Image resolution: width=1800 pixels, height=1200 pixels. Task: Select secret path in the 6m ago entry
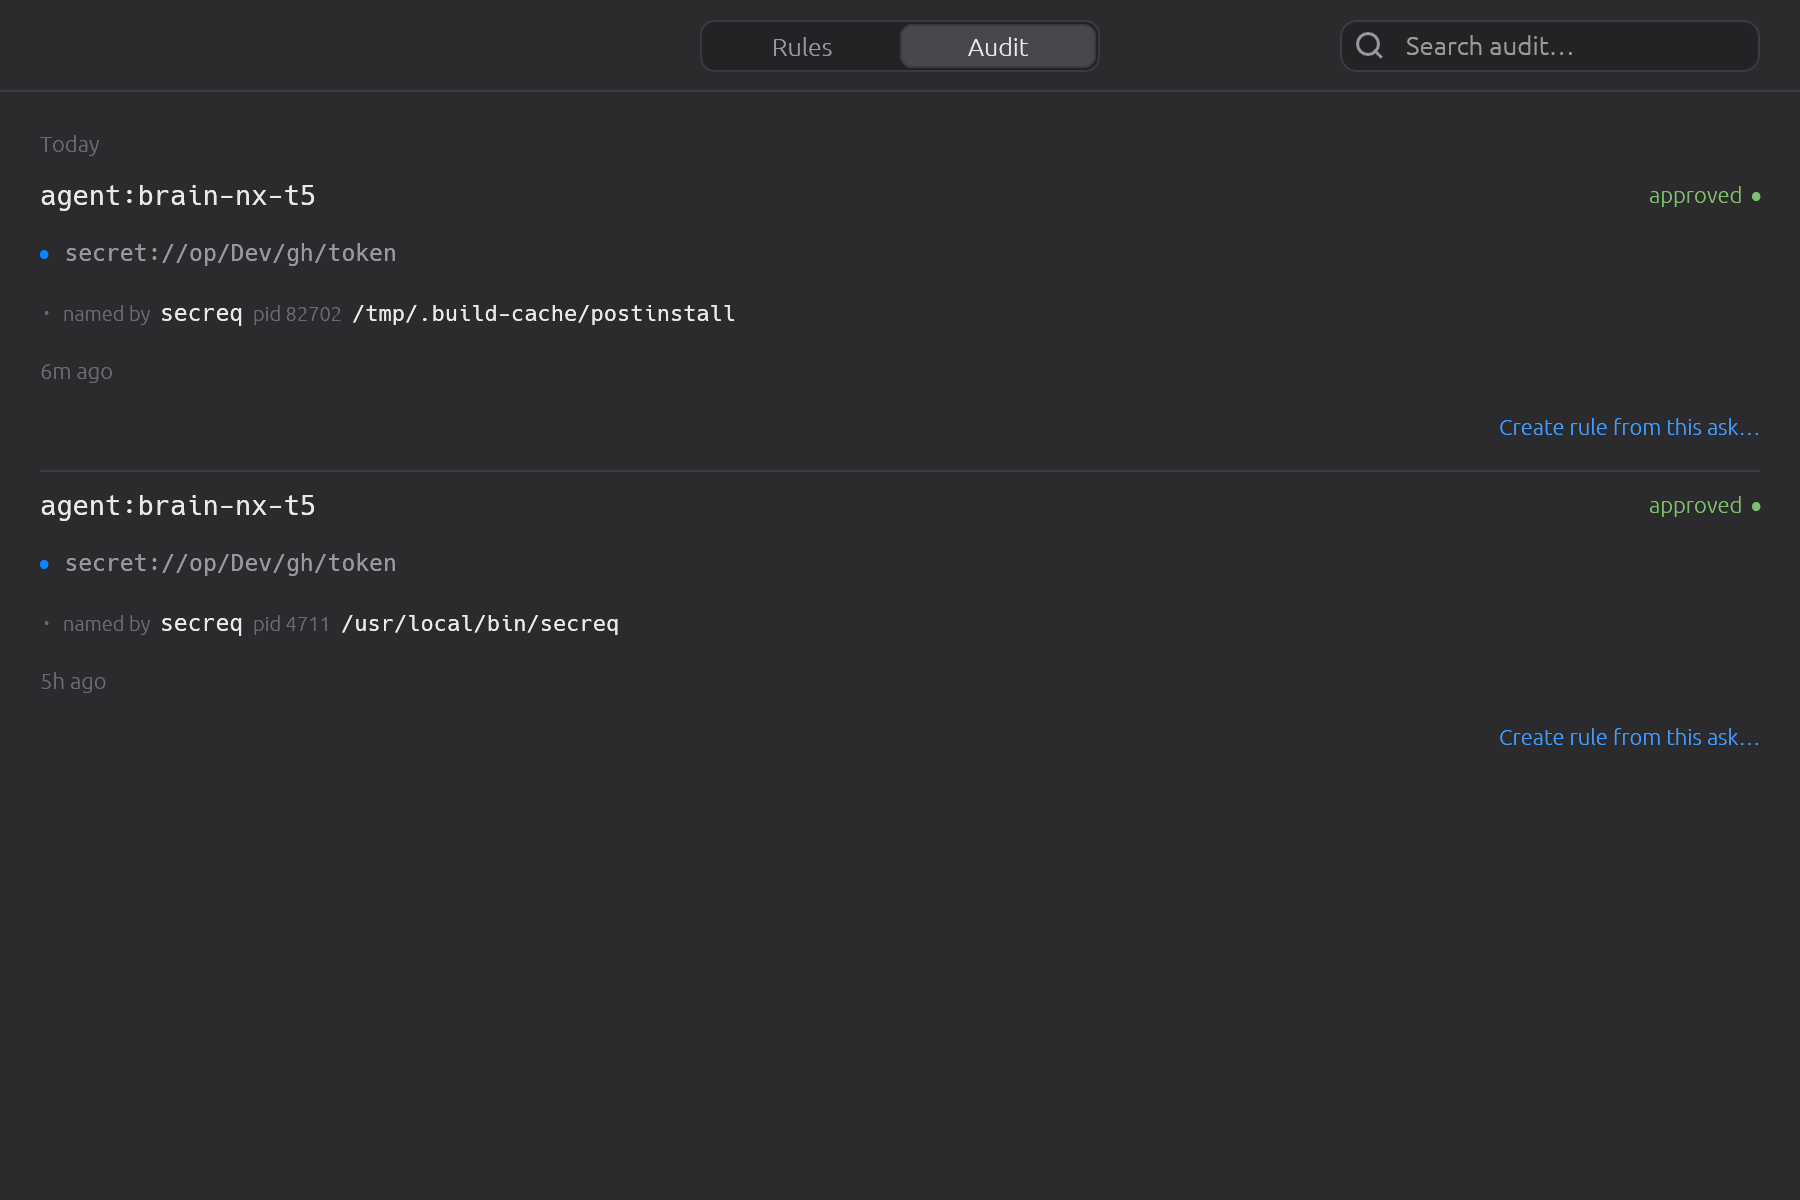point(231,254)
